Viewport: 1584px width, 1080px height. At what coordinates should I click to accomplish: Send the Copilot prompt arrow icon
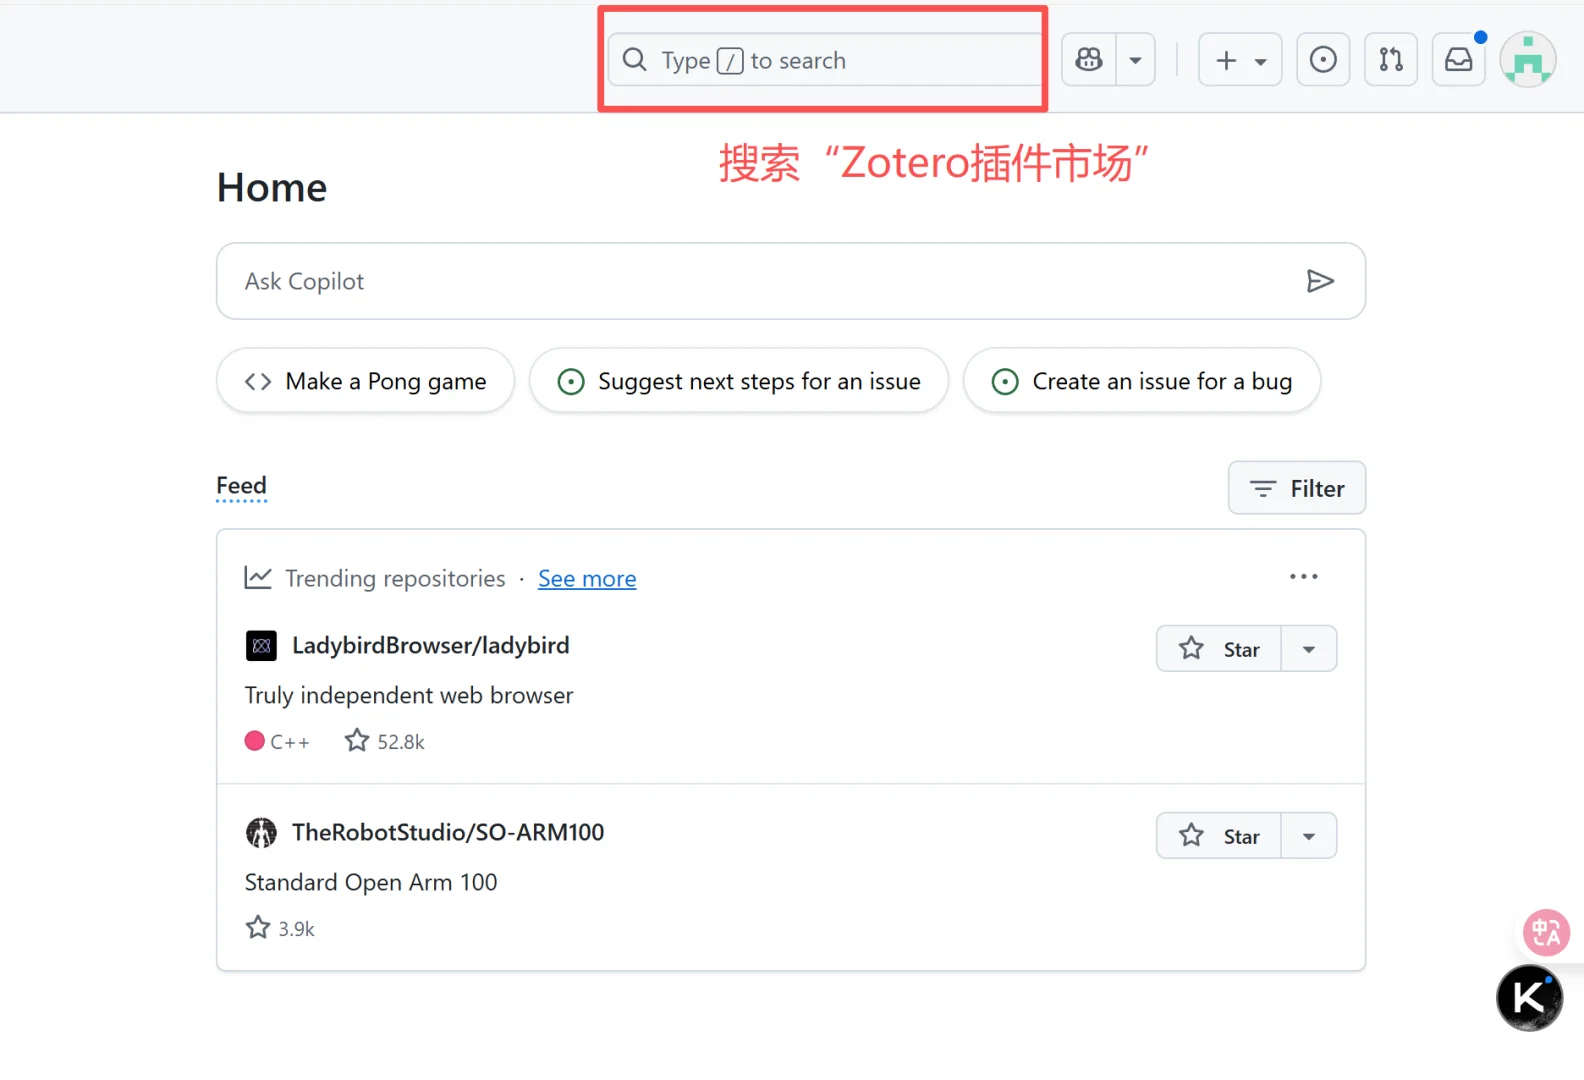tap(1320, 281)
